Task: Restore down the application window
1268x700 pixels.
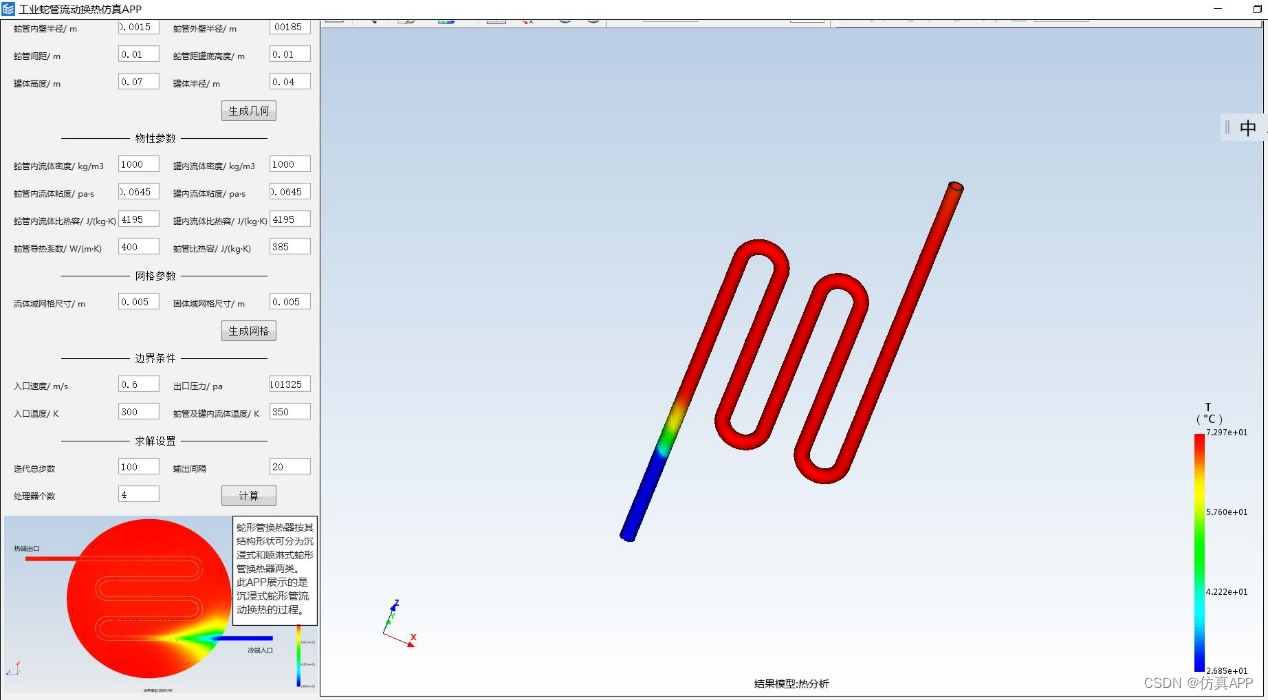Action: 1258,8
